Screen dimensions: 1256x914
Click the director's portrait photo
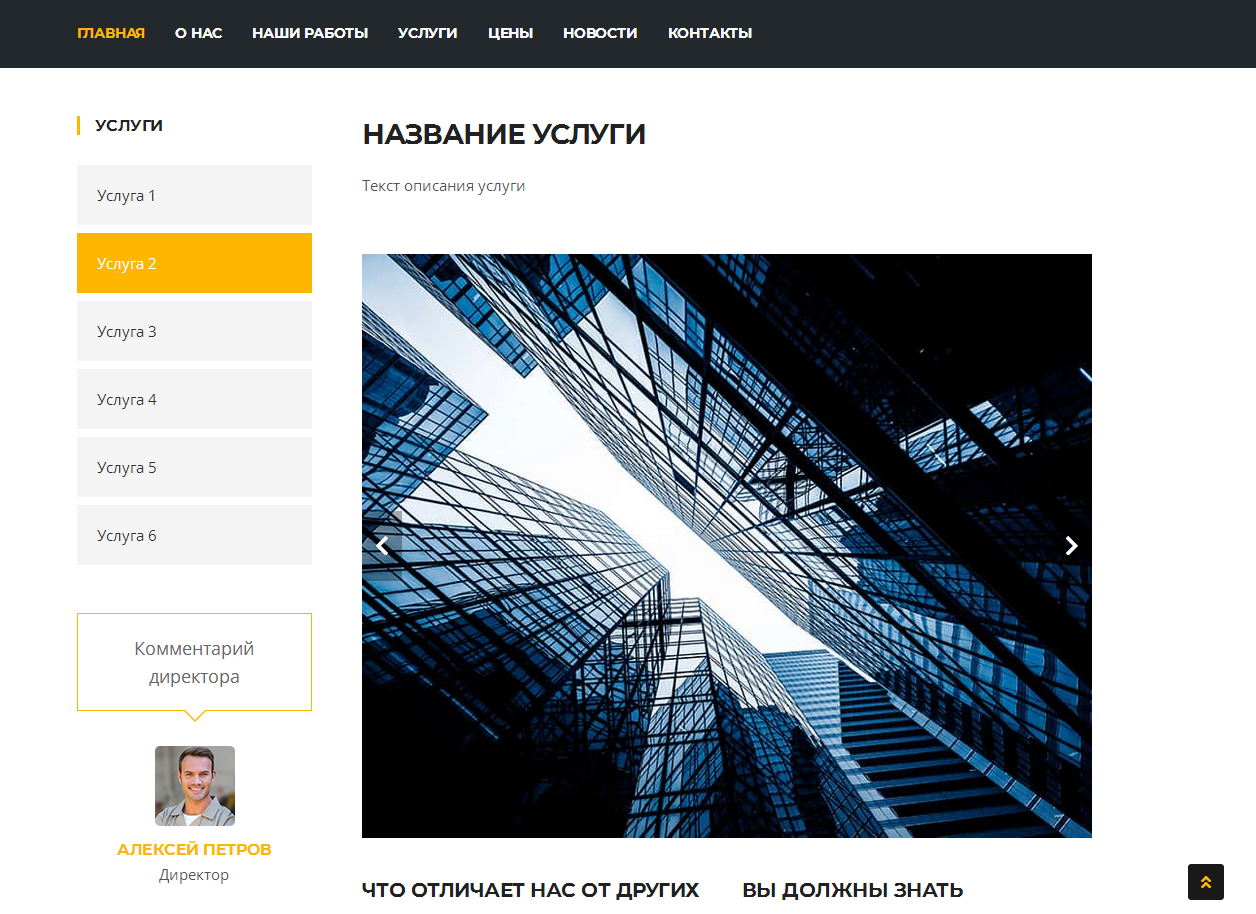194,786
